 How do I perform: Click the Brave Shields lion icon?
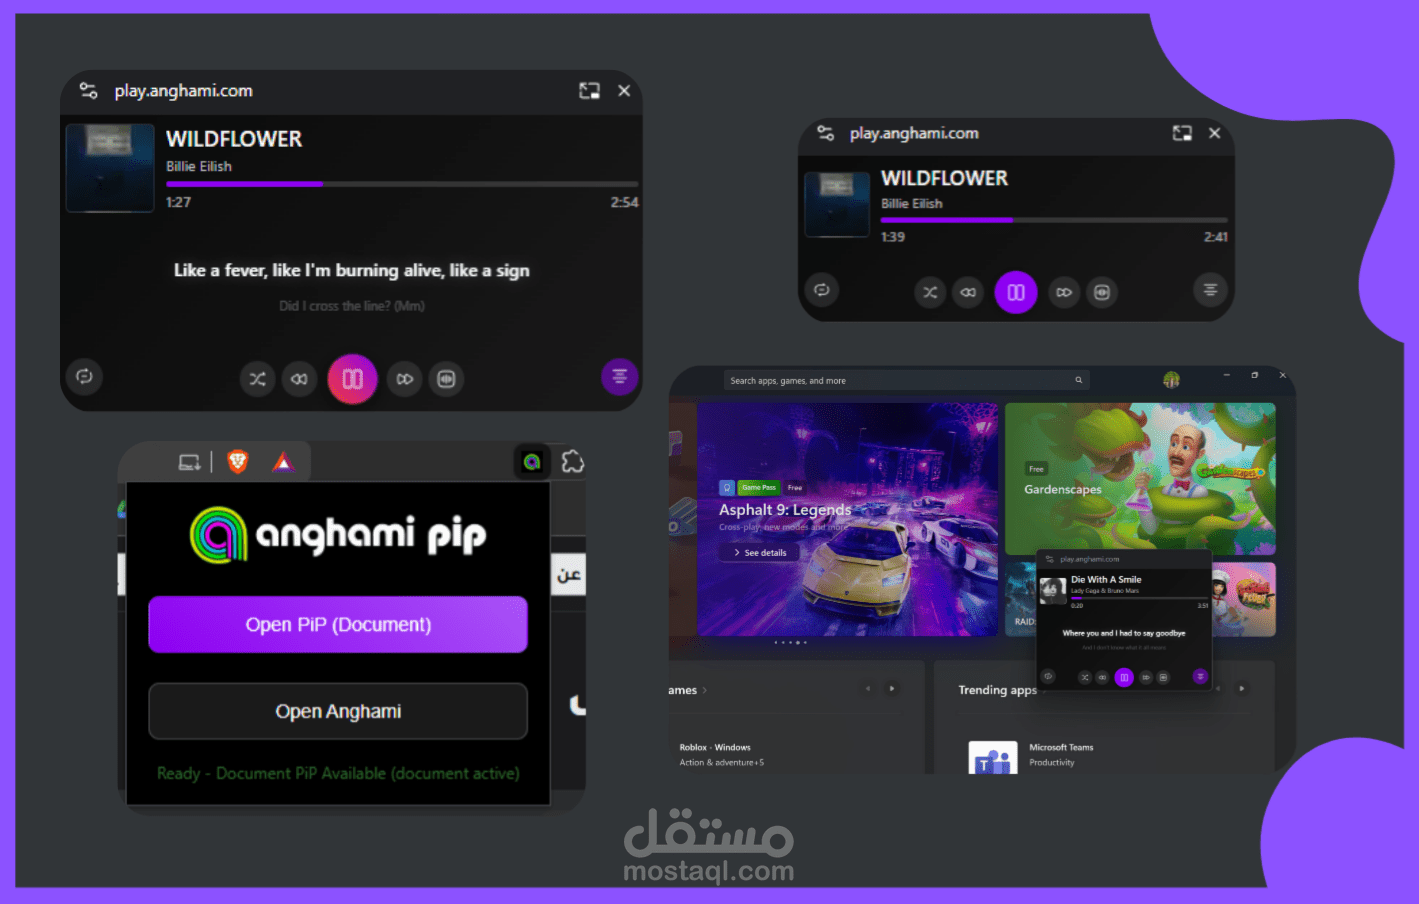point(238,461)
